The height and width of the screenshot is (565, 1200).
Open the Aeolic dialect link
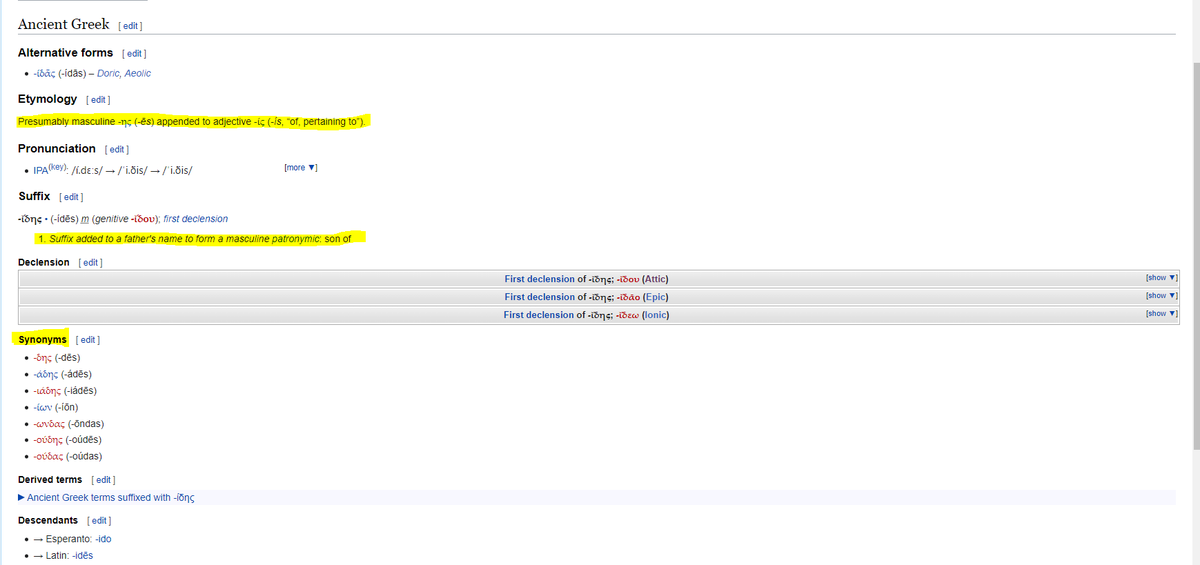point(139,74)
